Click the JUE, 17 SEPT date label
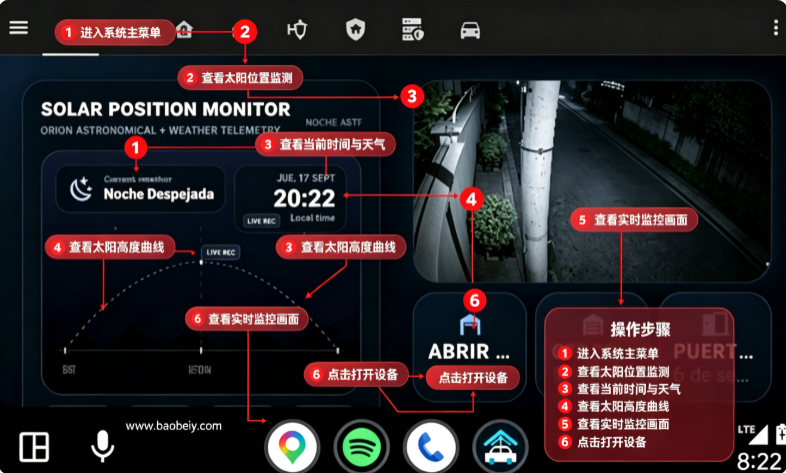This screenshot has height=473, width=786. click(x=306, y=178)
